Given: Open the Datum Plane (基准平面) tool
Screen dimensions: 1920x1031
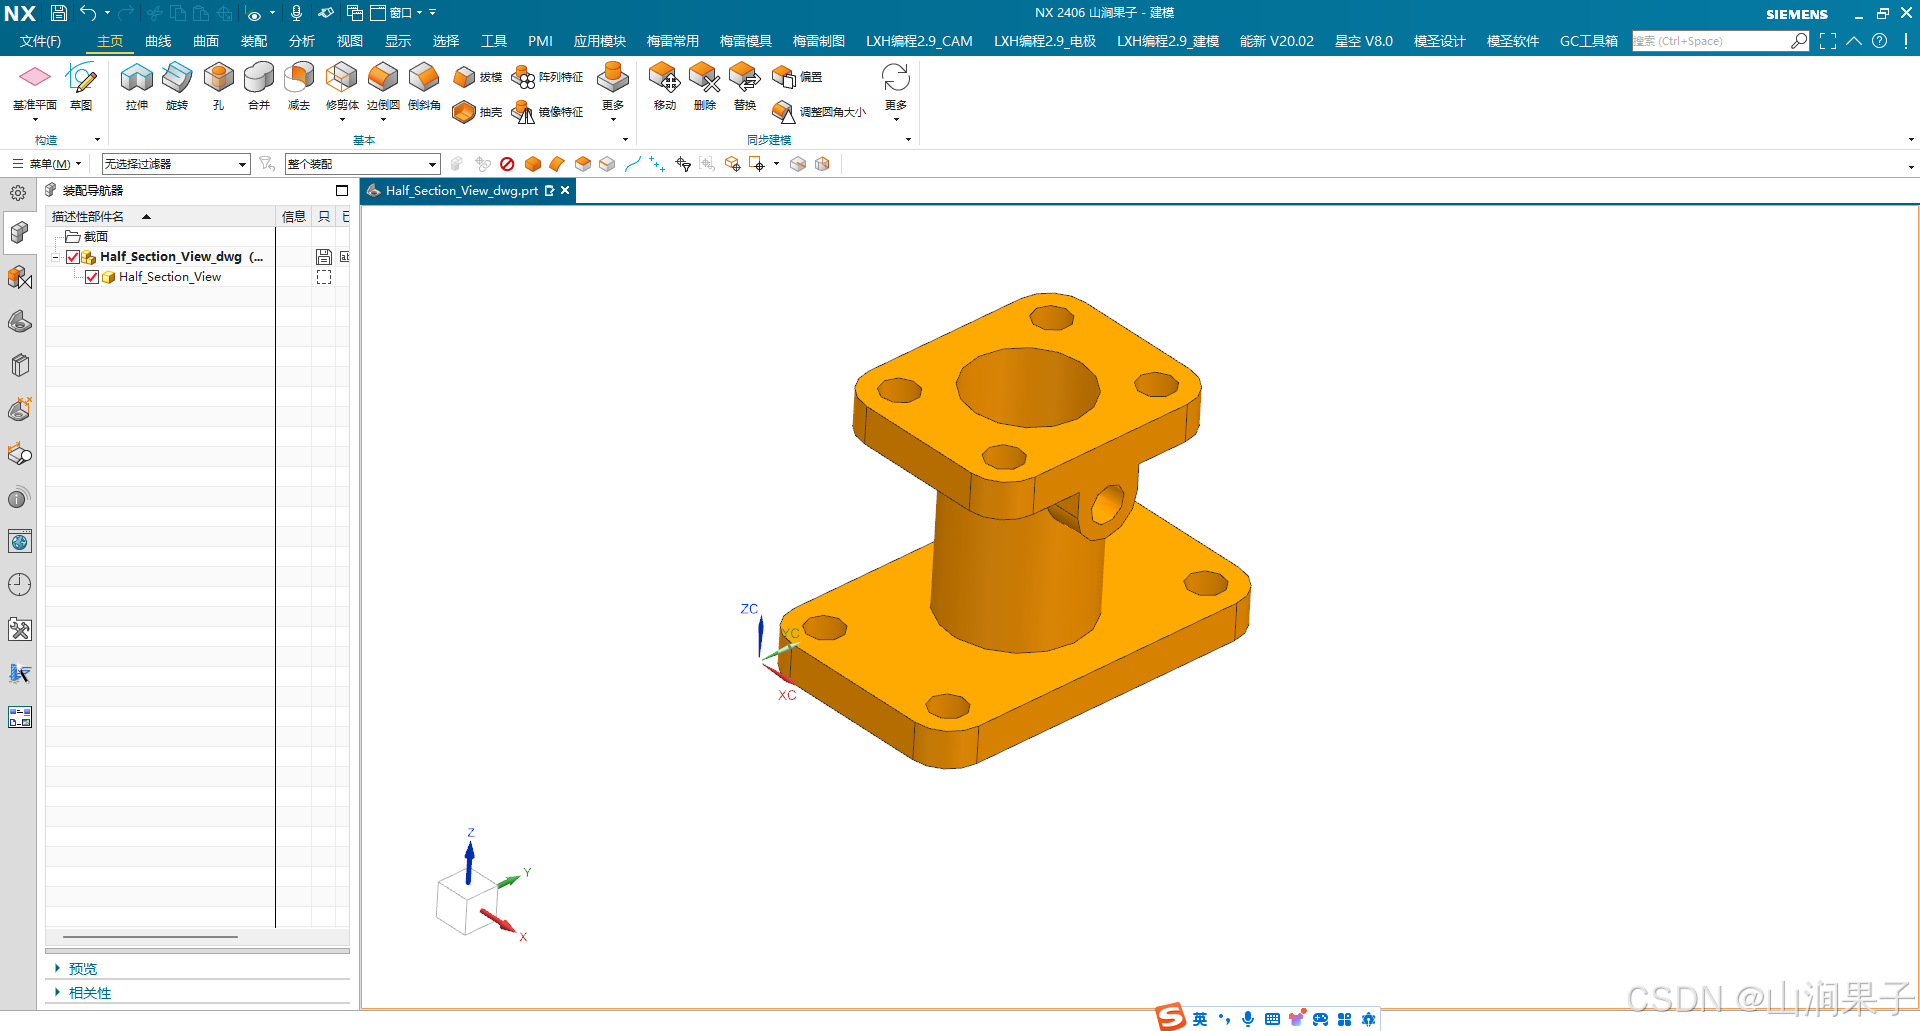Looking at the screenshot, I should click(34, 88).
